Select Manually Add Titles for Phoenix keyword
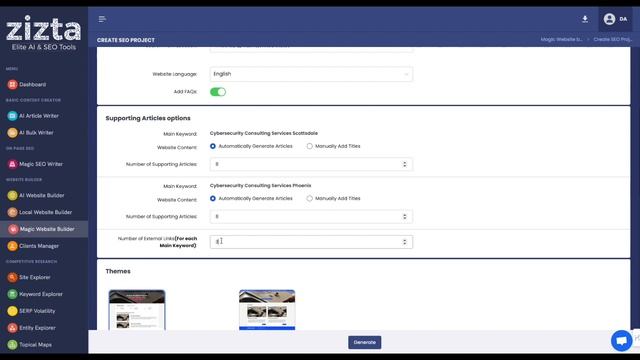This screenshot has height=360, width=640. click(309, 198)
